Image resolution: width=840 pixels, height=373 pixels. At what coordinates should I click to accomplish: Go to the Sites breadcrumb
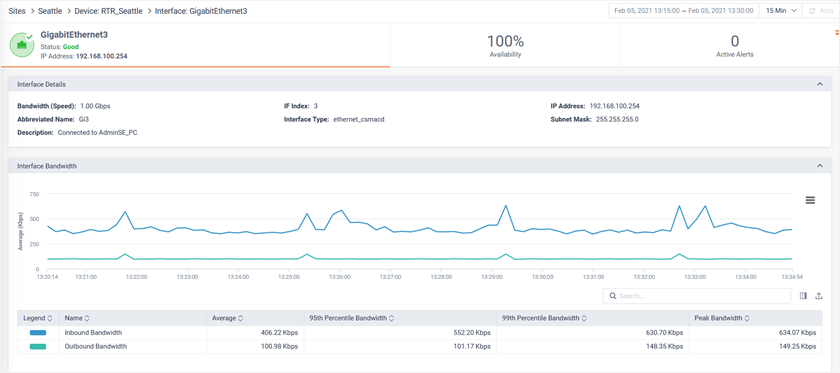point(17,11)
